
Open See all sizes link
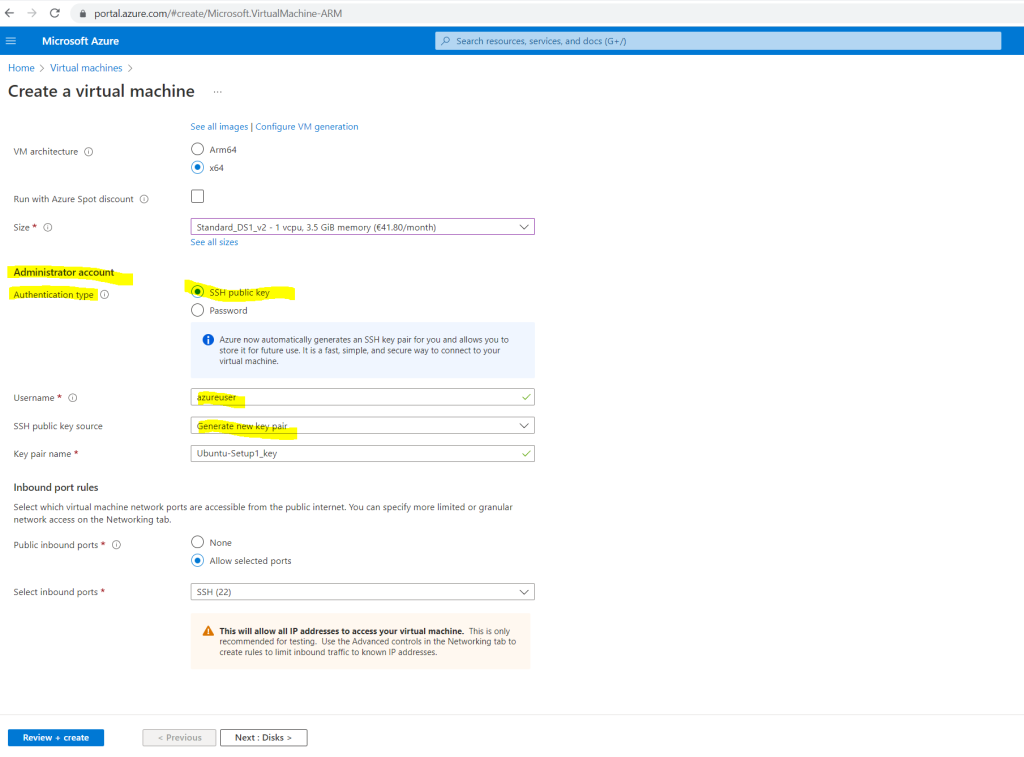[x=214, y=242]
